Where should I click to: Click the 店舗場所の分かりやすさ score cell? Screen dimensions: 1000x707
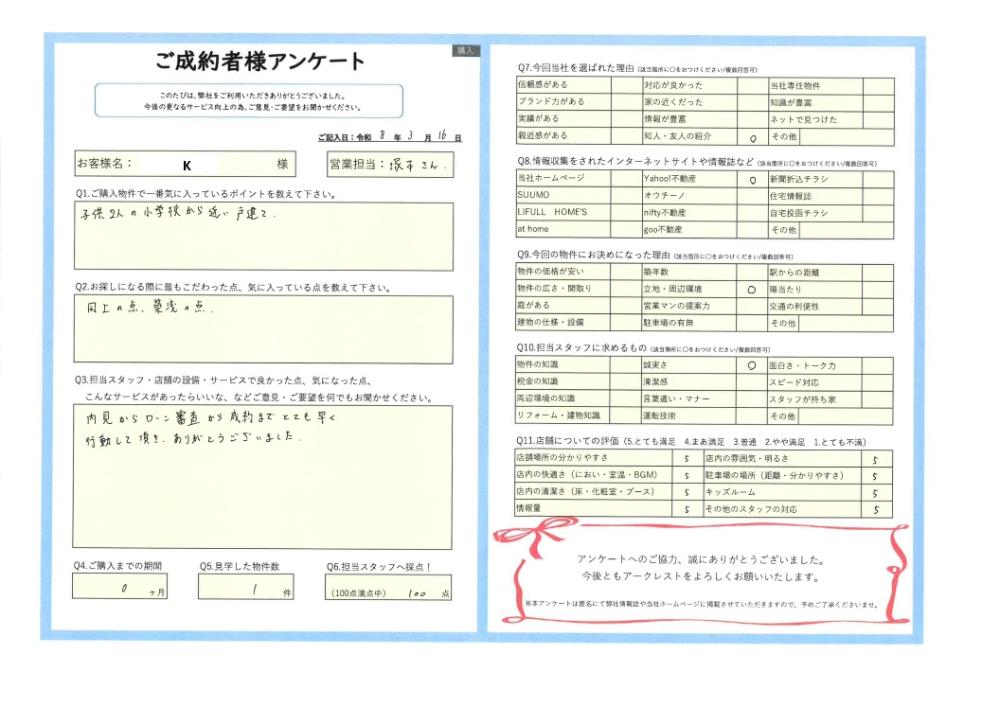point(687,458)
